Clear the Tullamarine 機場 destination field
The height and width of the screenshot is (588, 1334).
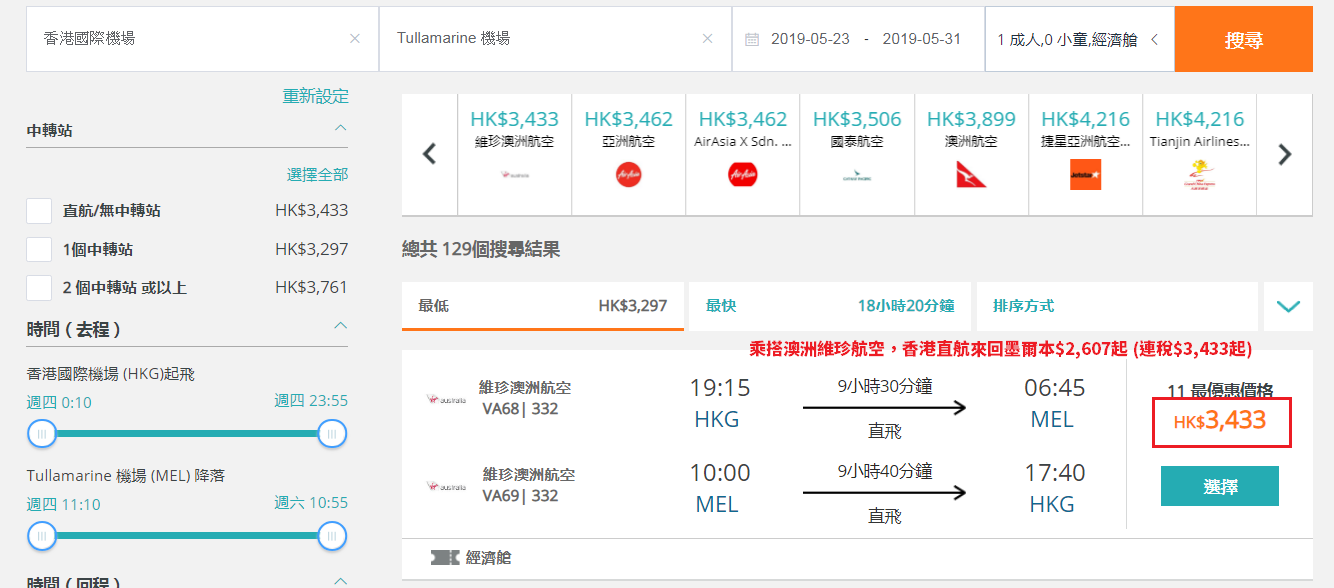(708, 39)
